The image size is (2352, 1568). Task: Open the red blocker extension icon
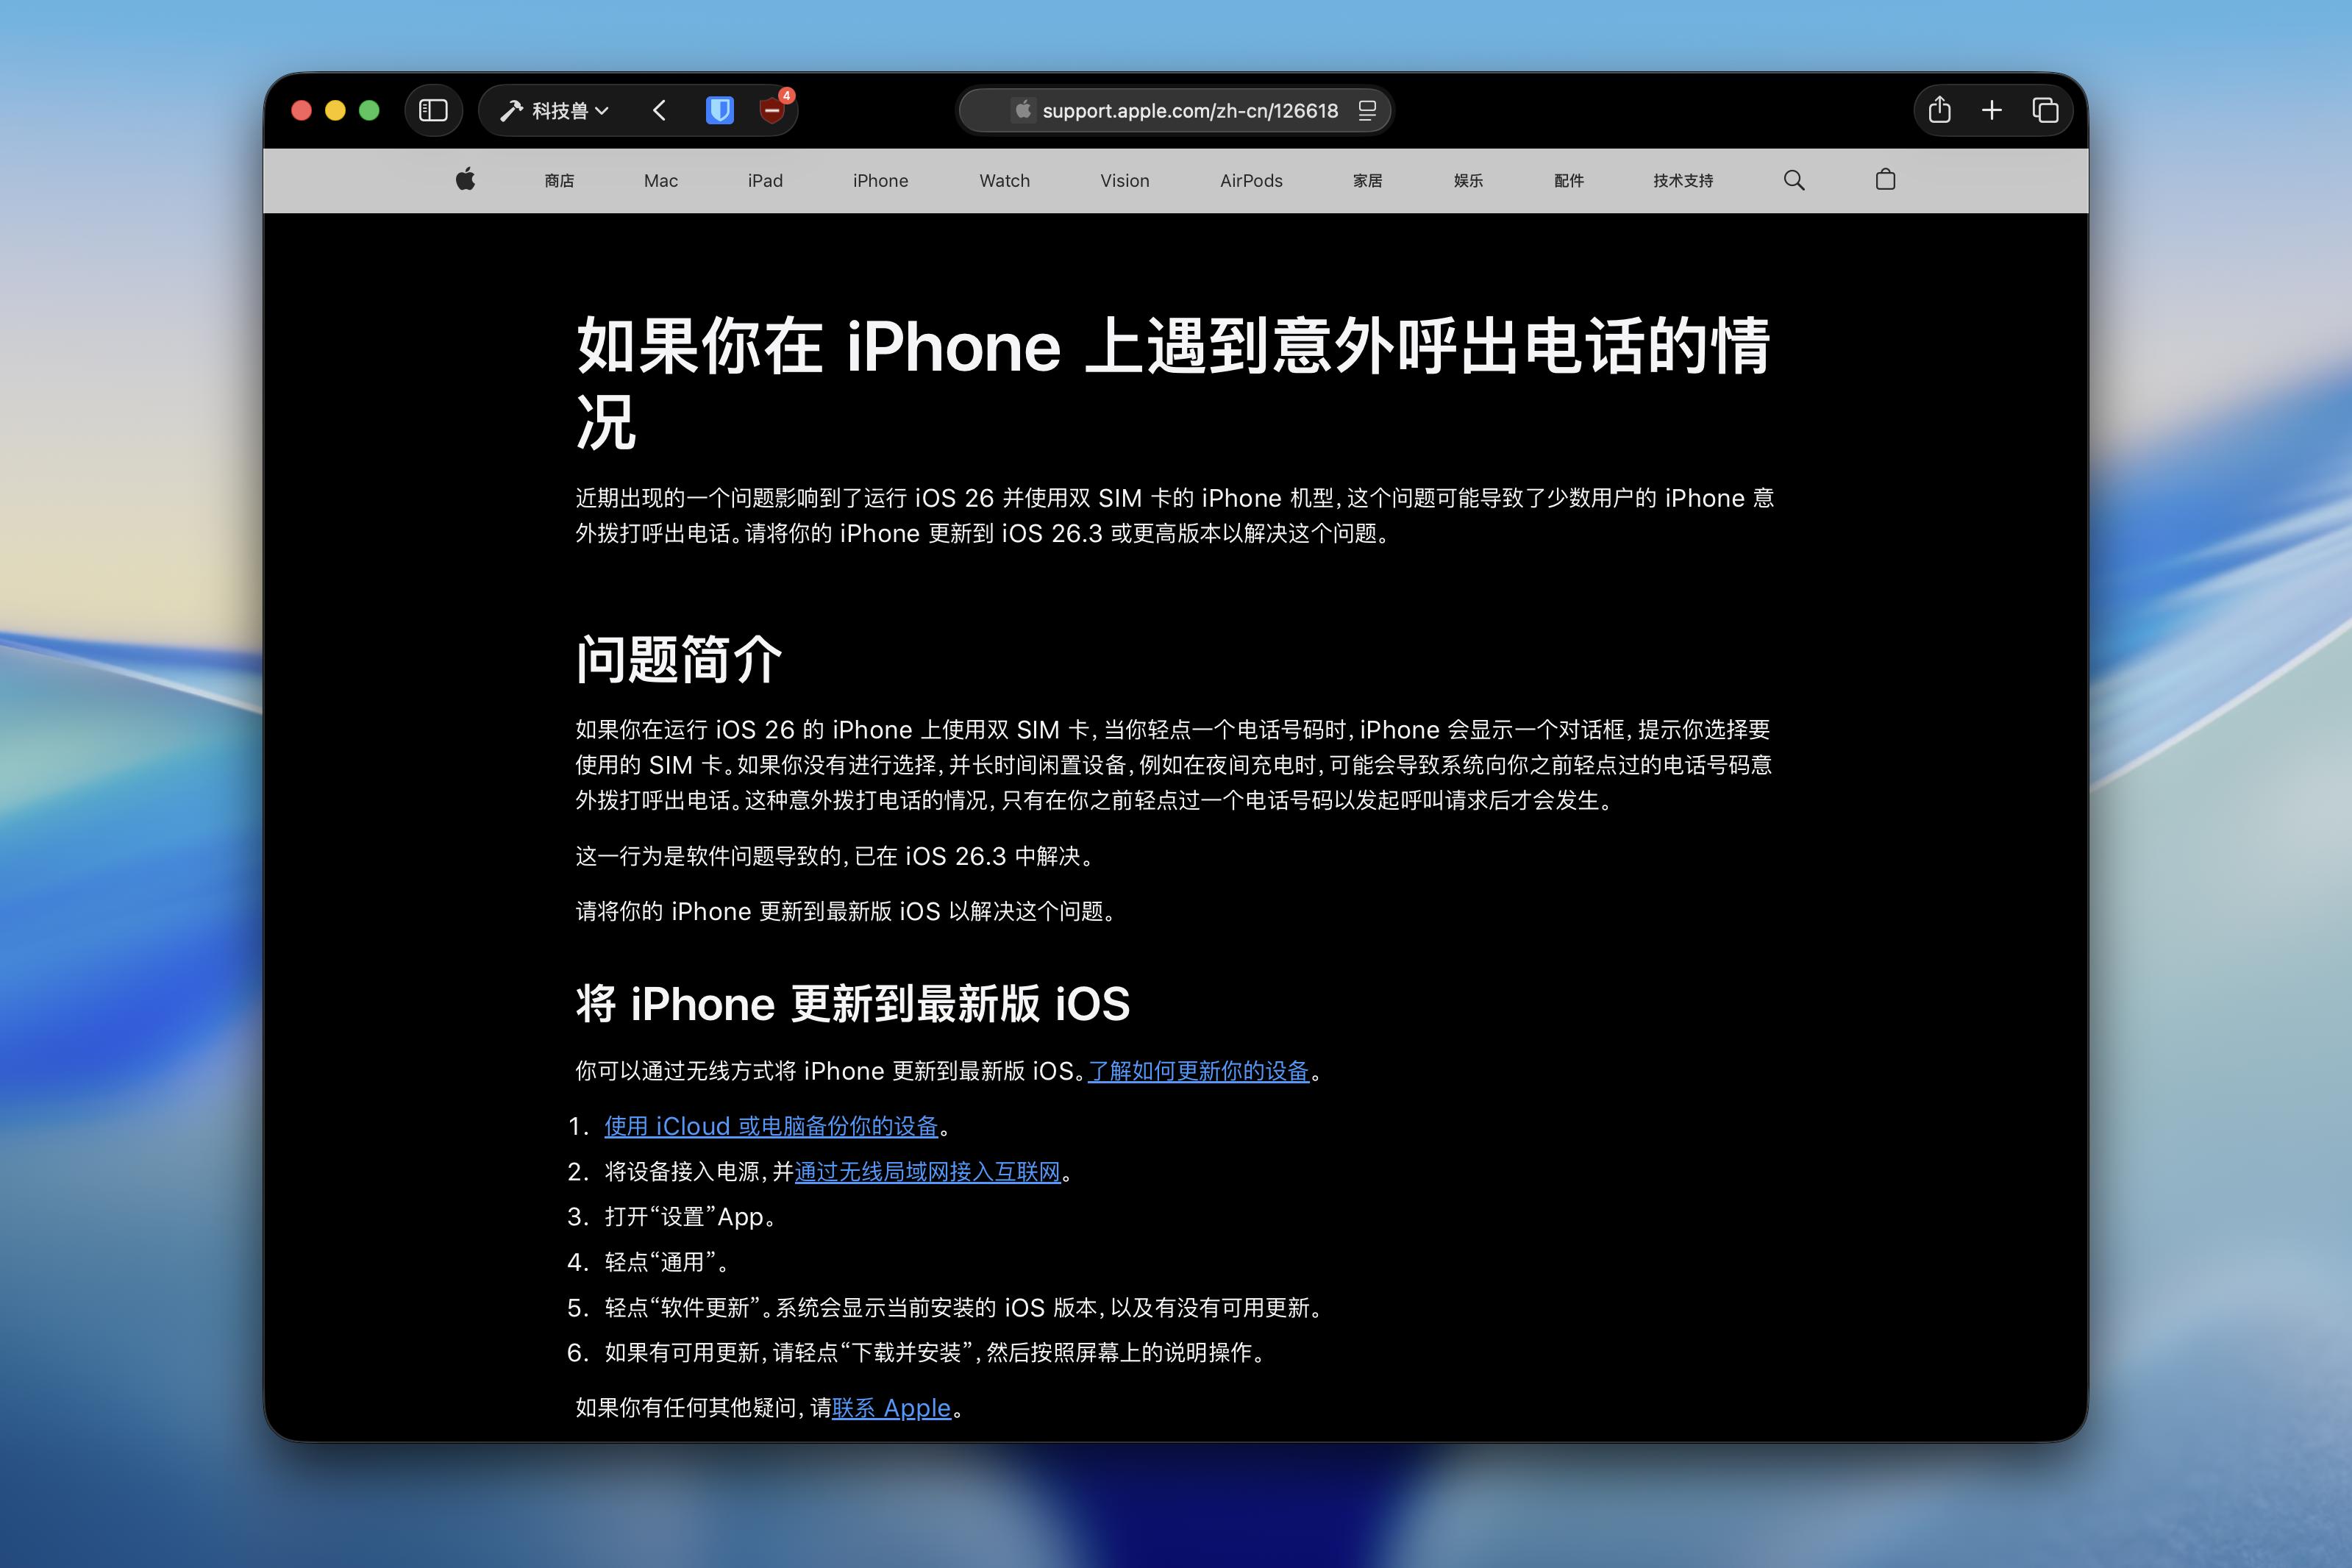[x=771, y=110]
